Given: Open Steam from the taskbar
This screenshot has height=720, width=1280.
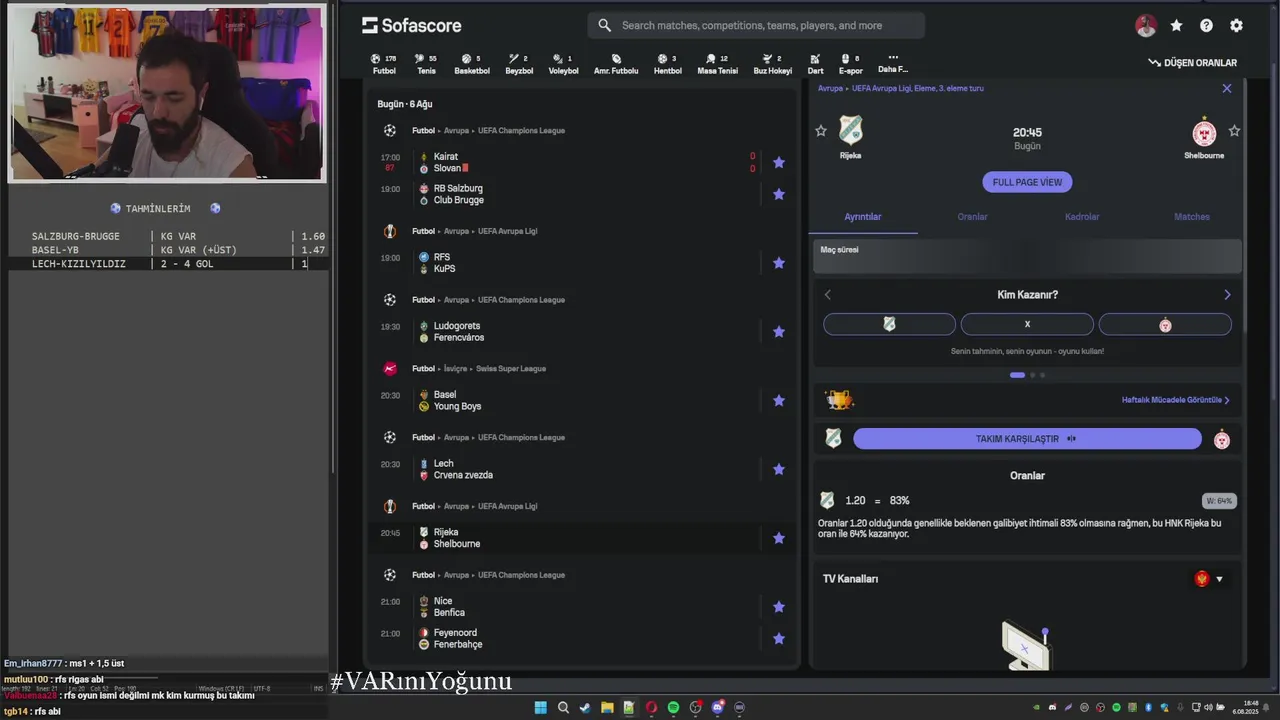Looking at the screenshot, I should [585, 707].
